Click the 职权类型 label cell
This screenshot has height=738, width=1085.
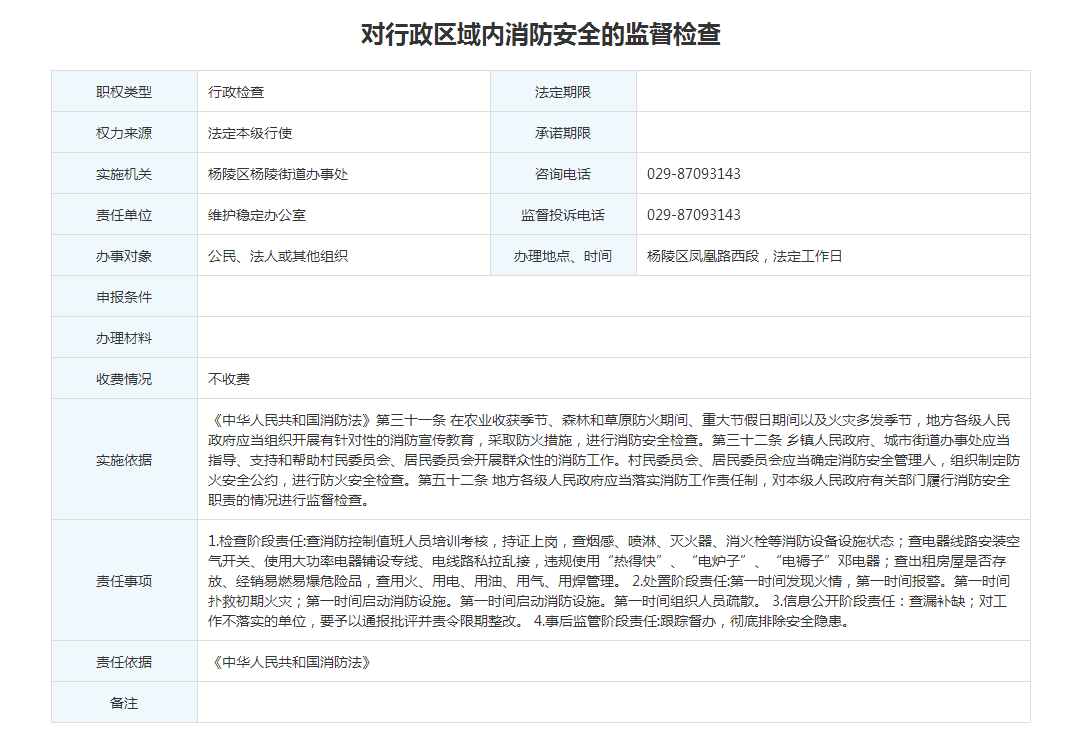click(124, 92)
